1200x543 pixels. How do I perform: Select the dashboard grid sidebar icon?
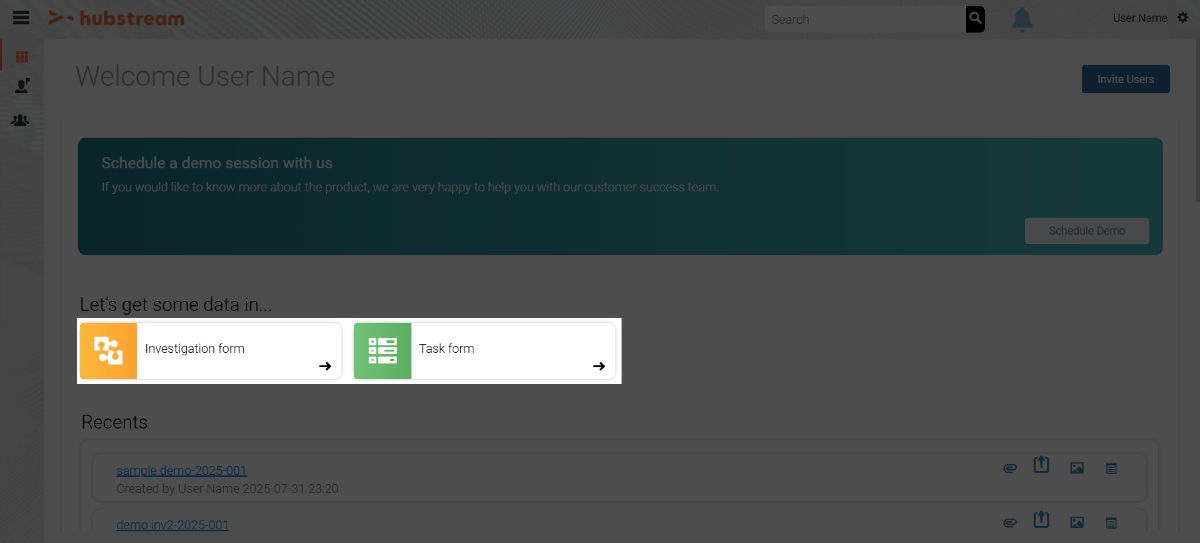22,56
